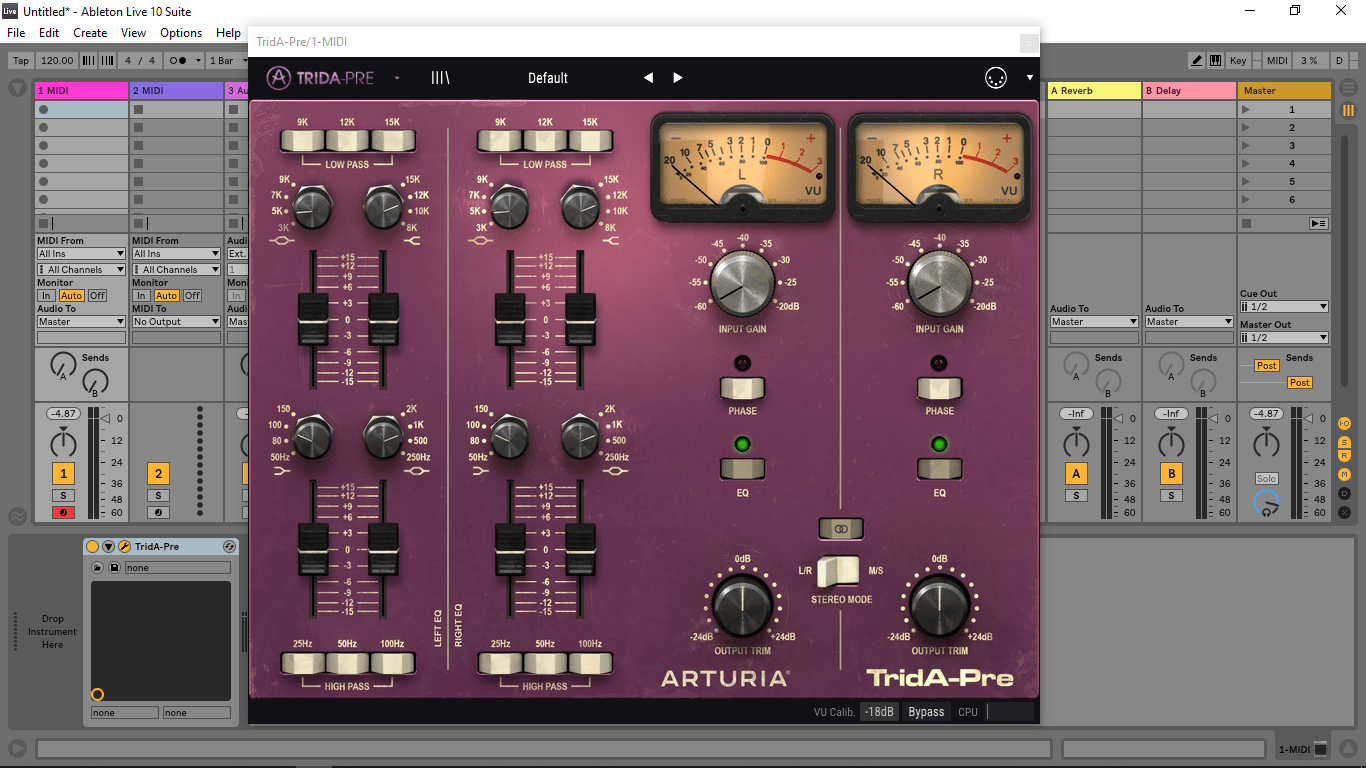This screenshot has width=1366, height=768.
Task: Go to previous preset arrow
Action: (x=648, y=78)
